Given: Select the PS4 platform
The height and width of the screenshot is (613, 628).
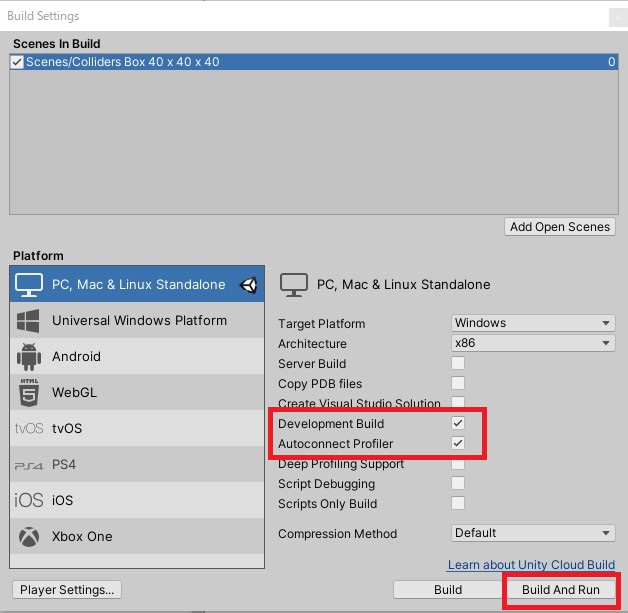Looking at the screenshot, I should 137,464.
